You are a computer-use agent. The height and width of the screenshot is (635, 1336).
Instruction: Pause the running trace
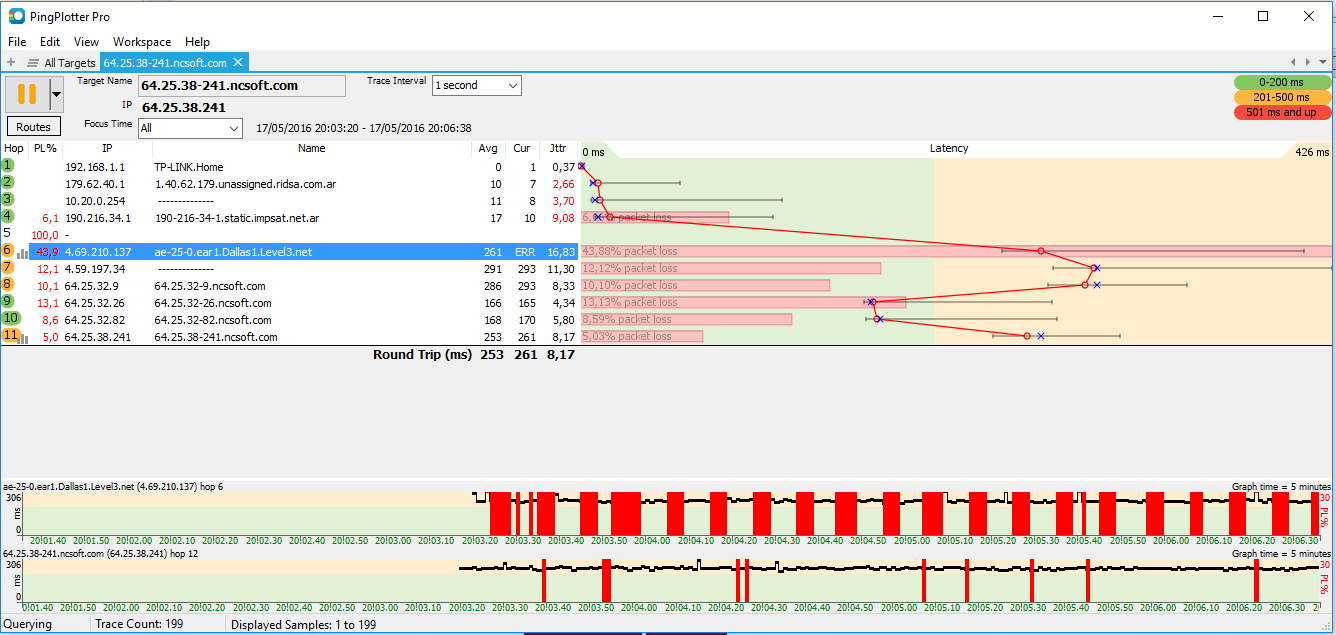(27, 95)
